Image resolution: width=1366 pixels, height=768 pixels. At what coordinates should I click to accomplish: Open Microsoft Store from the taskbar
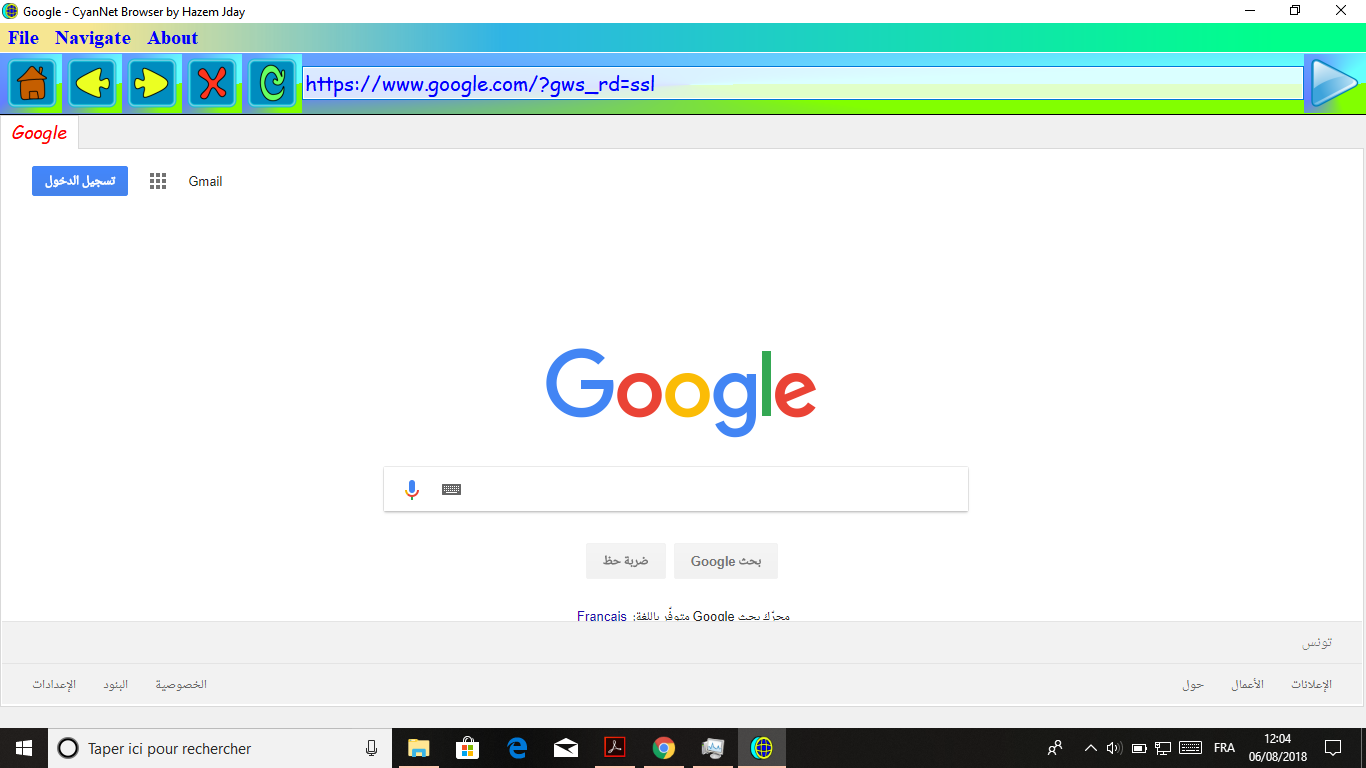[x=467, y=748]
